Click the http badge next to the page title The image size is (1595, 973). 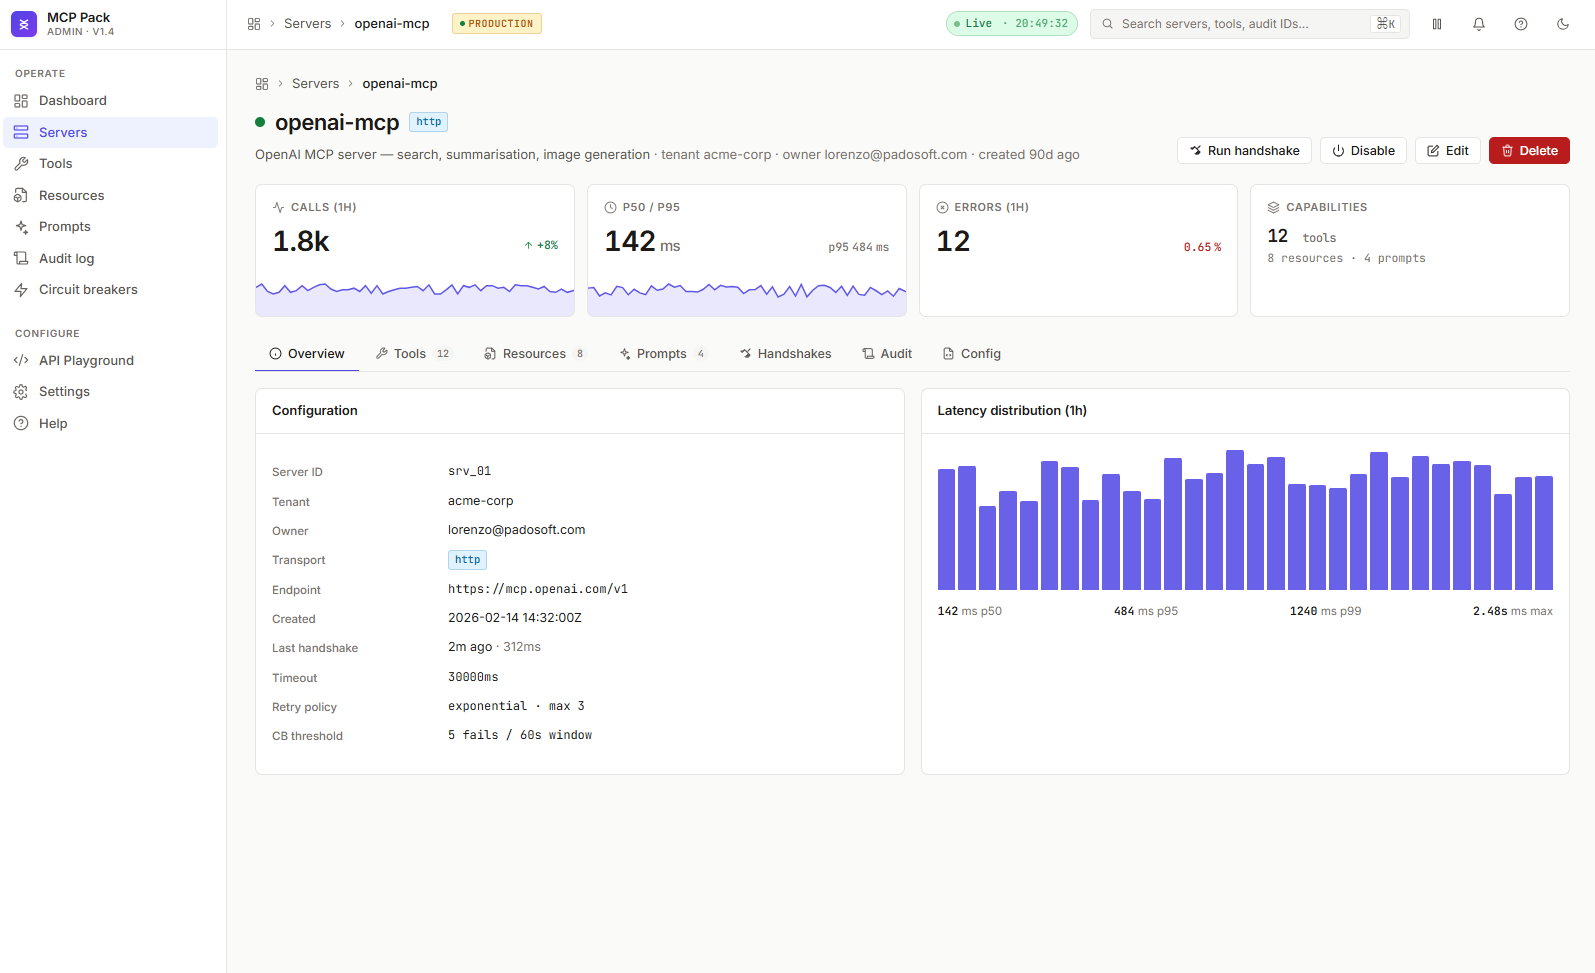(429, 122)
